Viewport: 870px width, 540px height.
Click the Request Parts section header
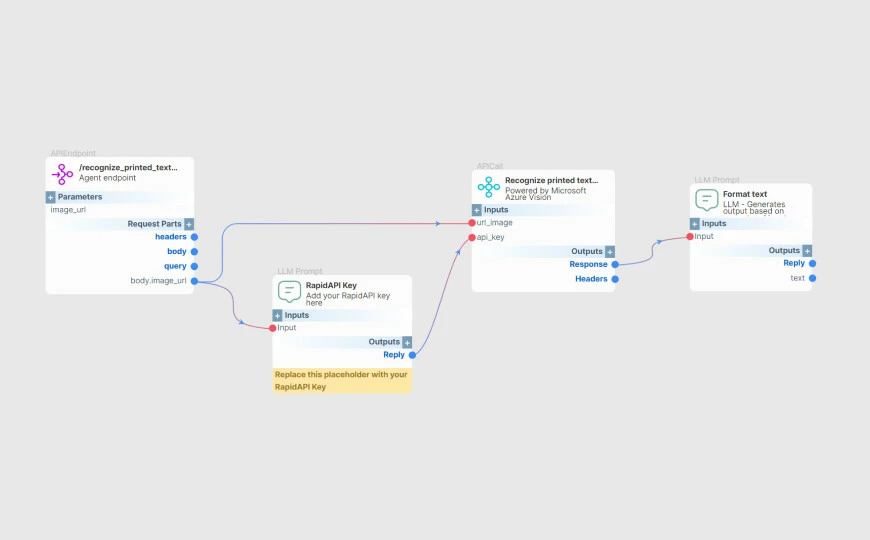tap(120, 224)
